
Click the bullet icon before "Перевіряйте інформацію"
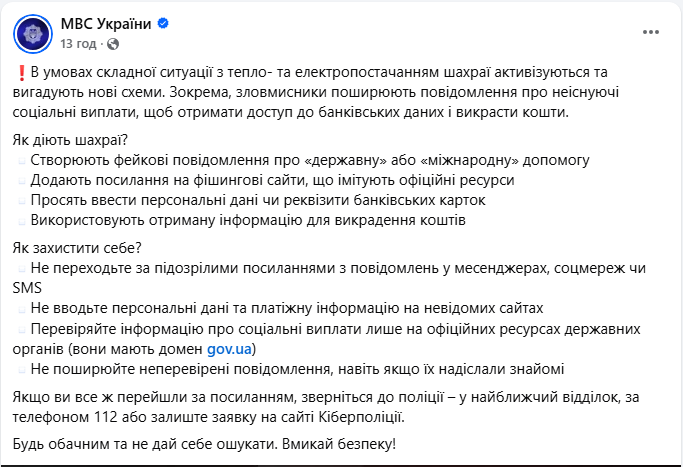pyautogui.click(x=22, y=328)
